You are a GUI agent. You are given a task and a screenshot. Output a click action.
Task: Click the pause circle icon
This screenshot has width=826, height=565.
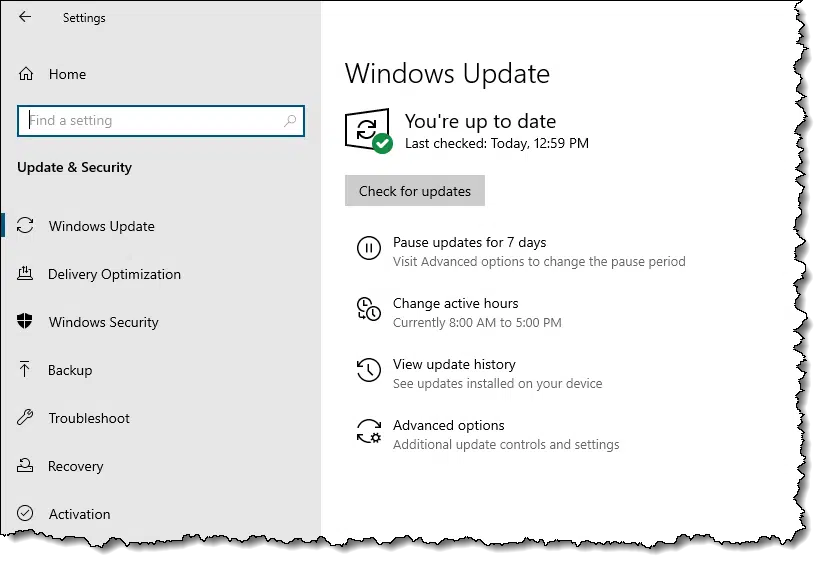pos(369,247)
